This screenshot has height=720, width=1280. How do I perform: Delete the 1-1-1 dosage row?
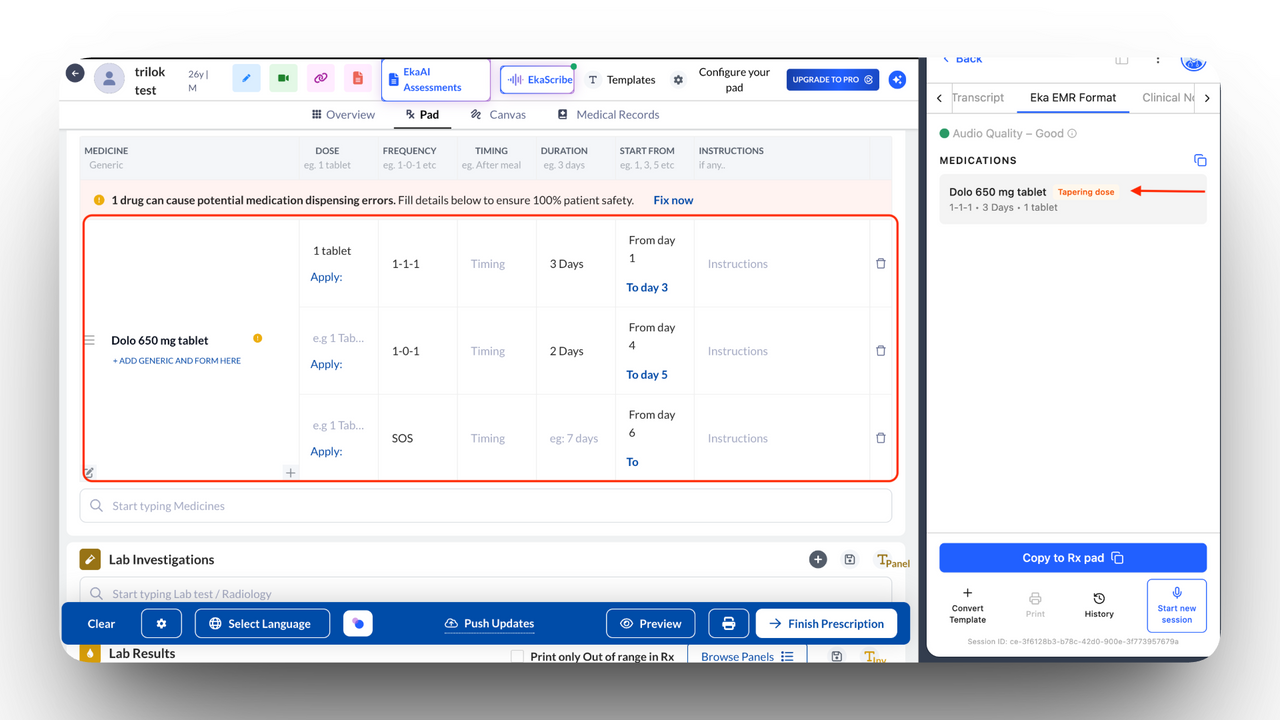pyautogui.click(x=880, y=264)
